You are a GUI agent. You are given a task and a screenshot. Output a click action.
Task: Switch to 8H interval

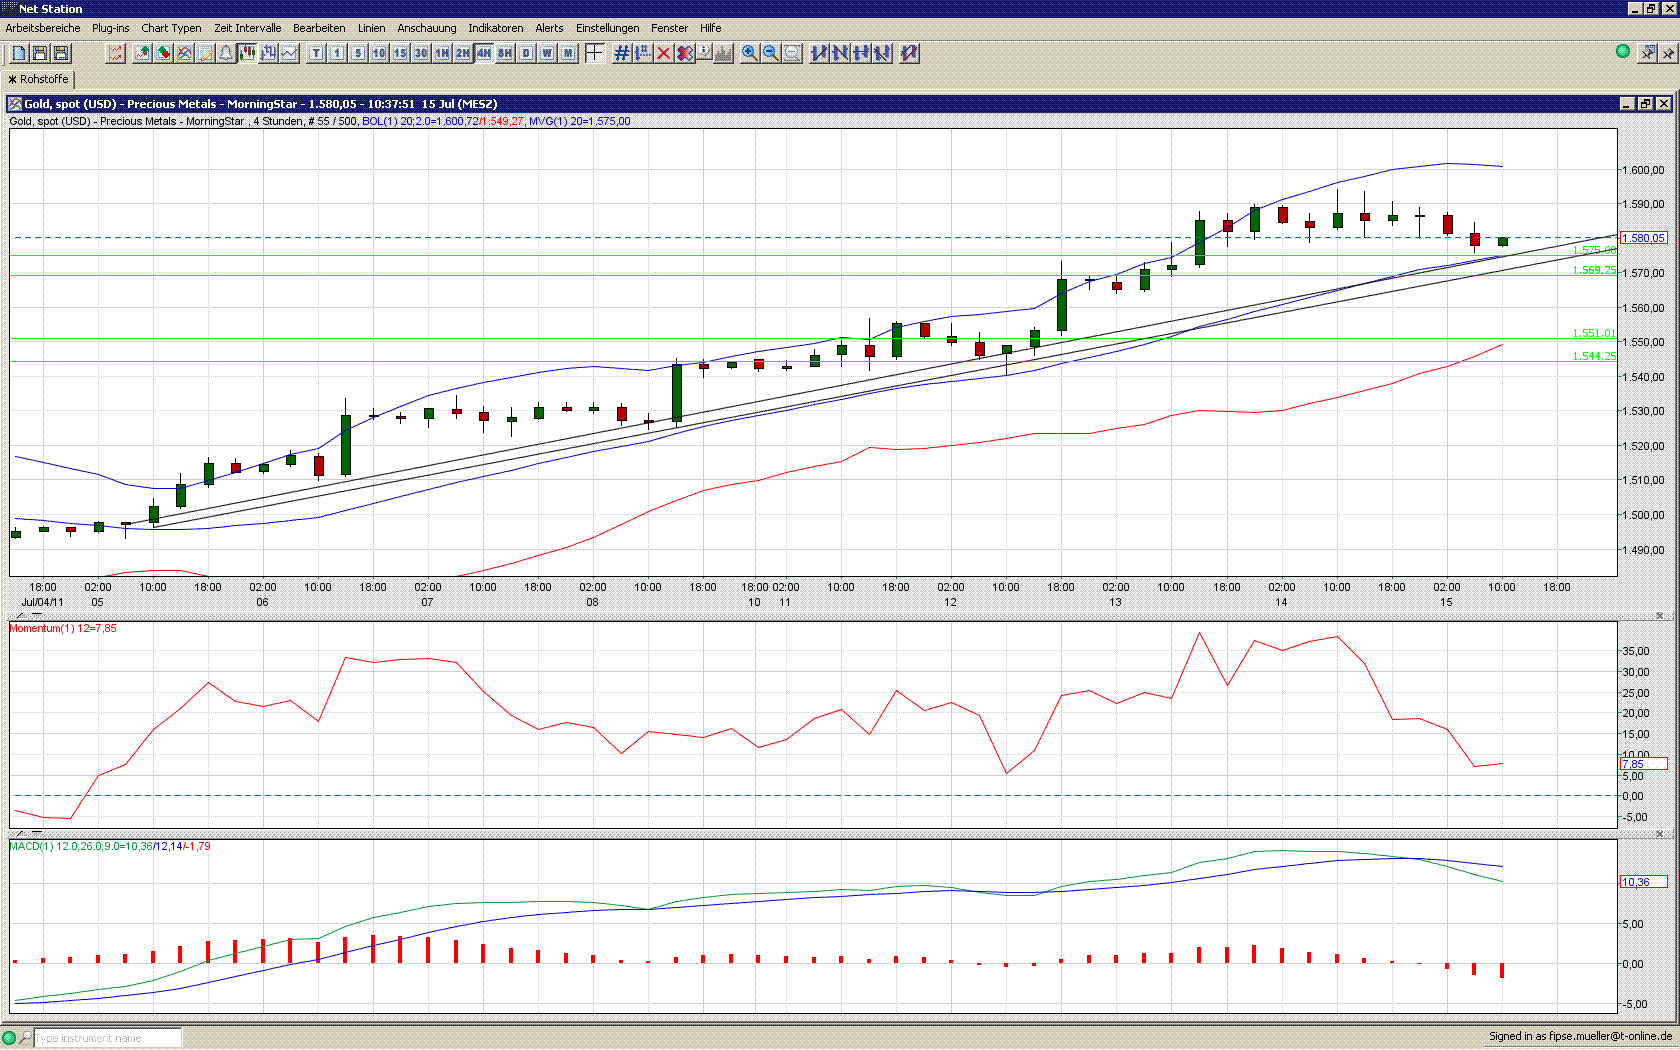[x=505, y=53]
